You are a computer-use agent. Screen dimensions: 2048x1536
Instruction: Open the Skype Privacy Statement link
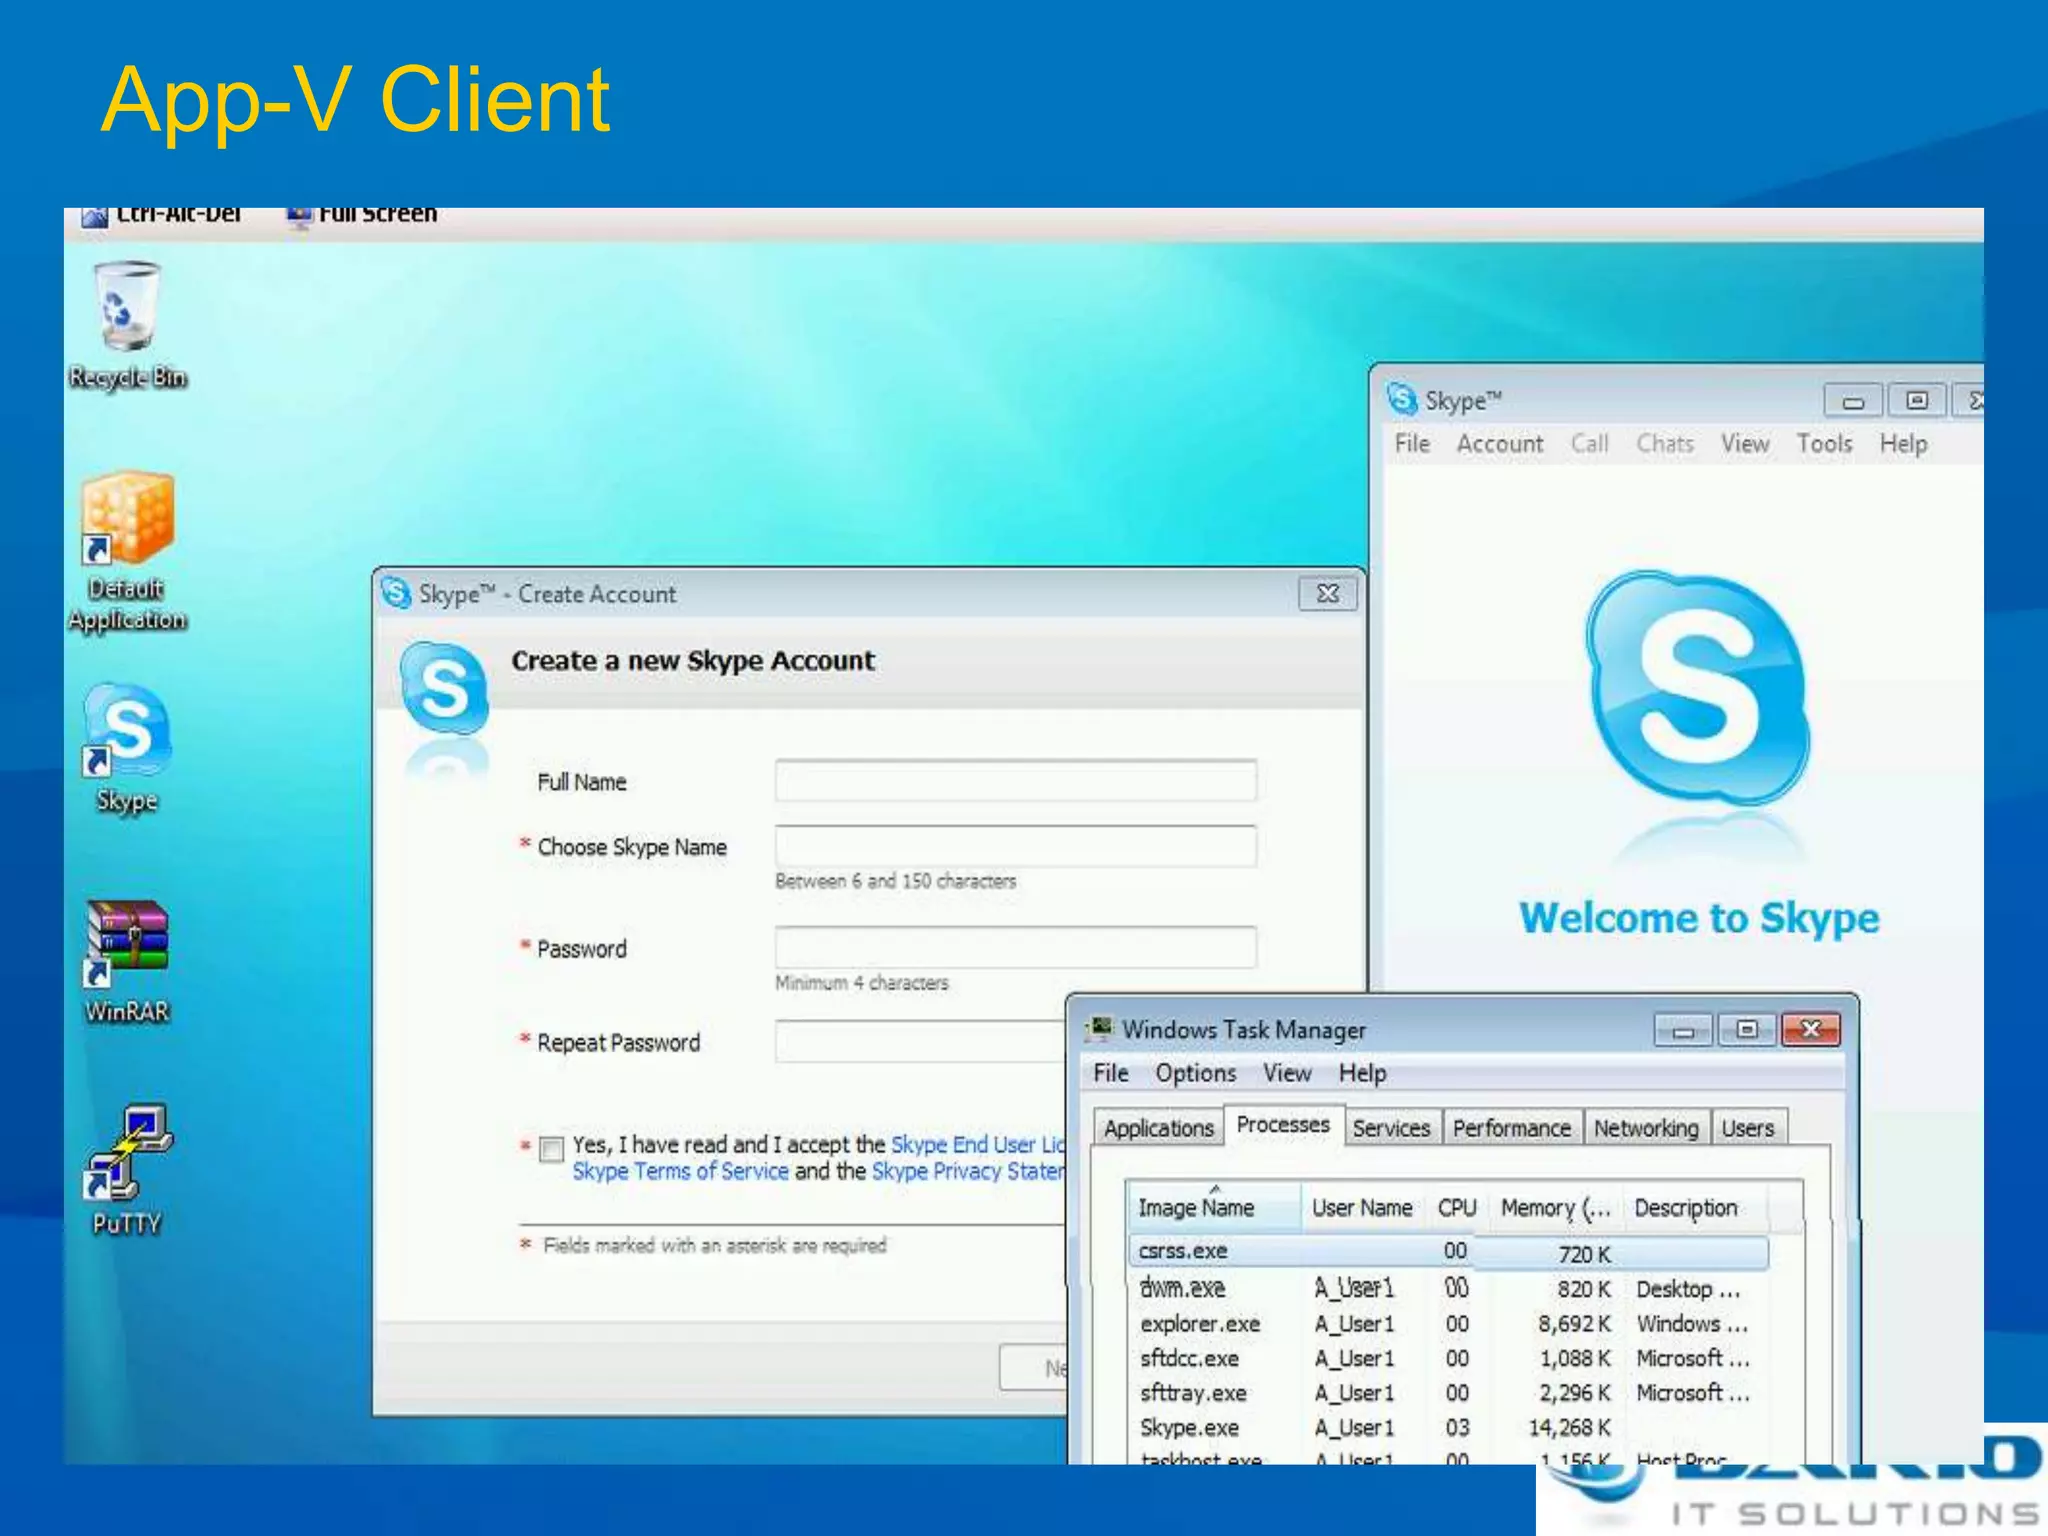[x=968, y=1171]
